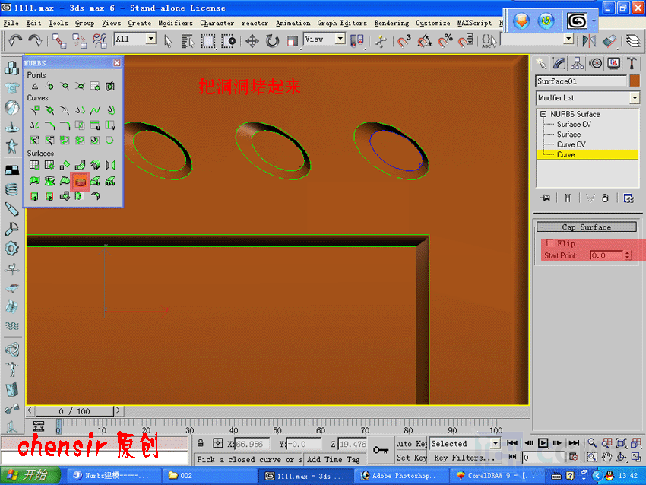This screenshot has width=646, height=485.
Task: Switch to the Modify command panel tab
Action: click(x=559, y=63)
